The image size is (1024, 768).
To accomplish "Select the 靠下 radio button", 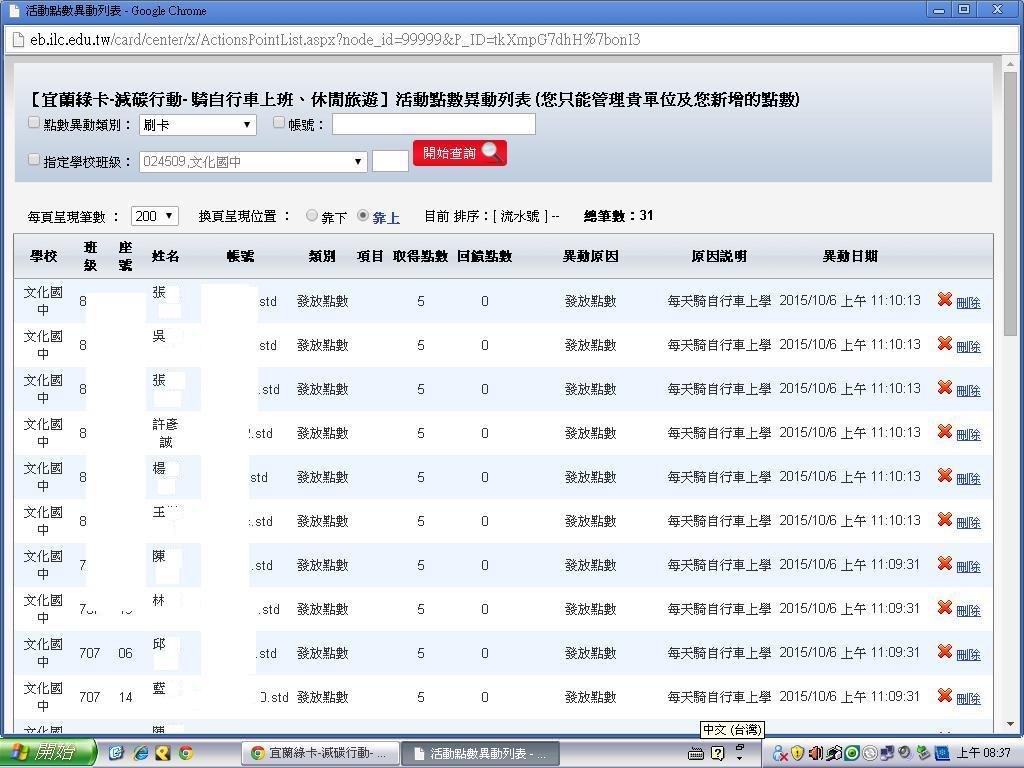I will click(x=312, y=216).
